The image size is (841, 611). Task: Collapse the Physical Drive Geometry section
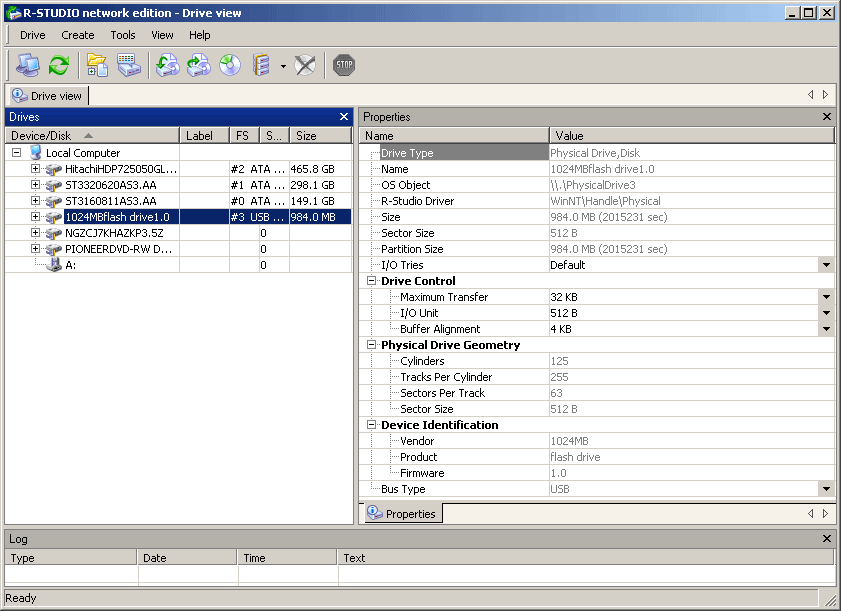[x=371, y=344]
